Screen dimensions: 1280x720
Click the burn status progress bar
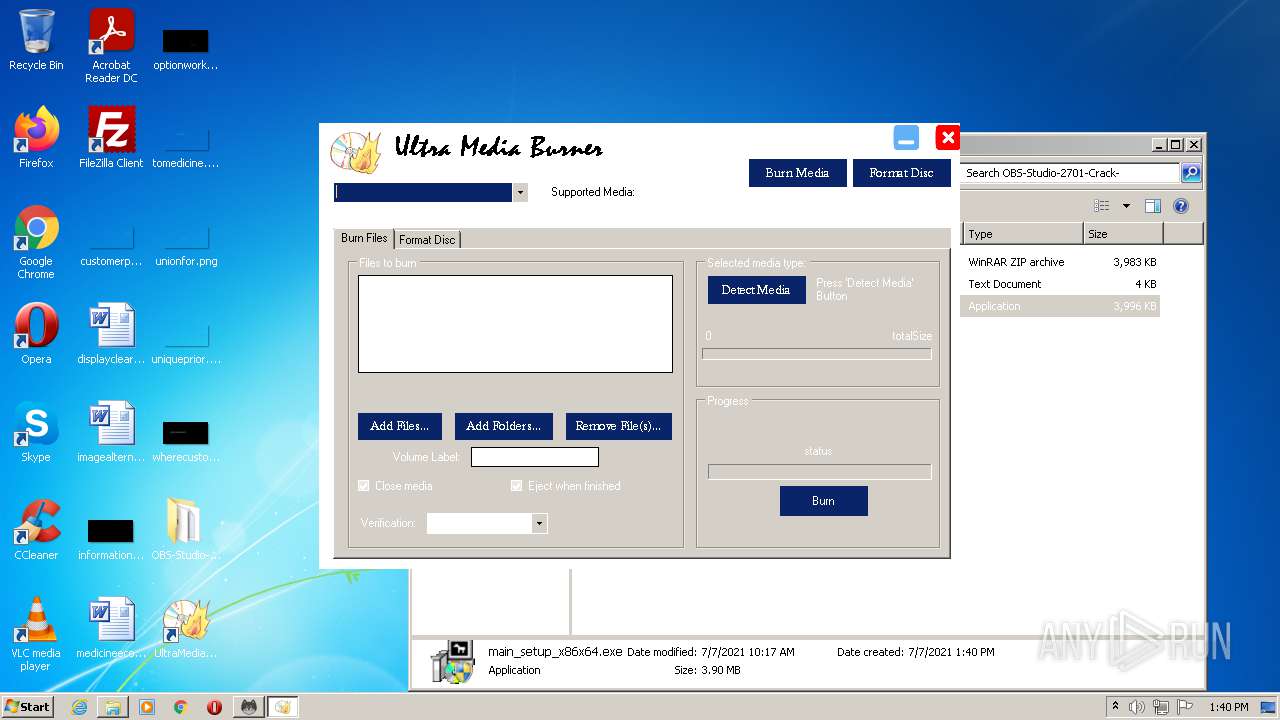(819, 472)
